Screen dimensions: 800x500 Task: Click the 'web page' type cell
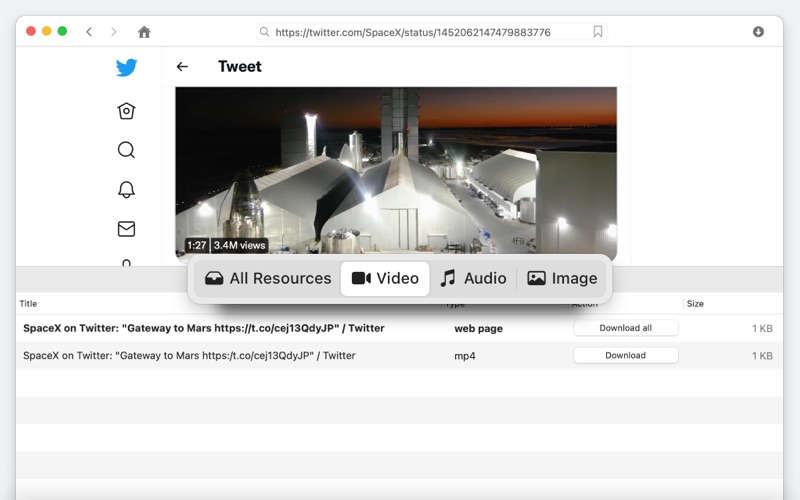point(479,329)
